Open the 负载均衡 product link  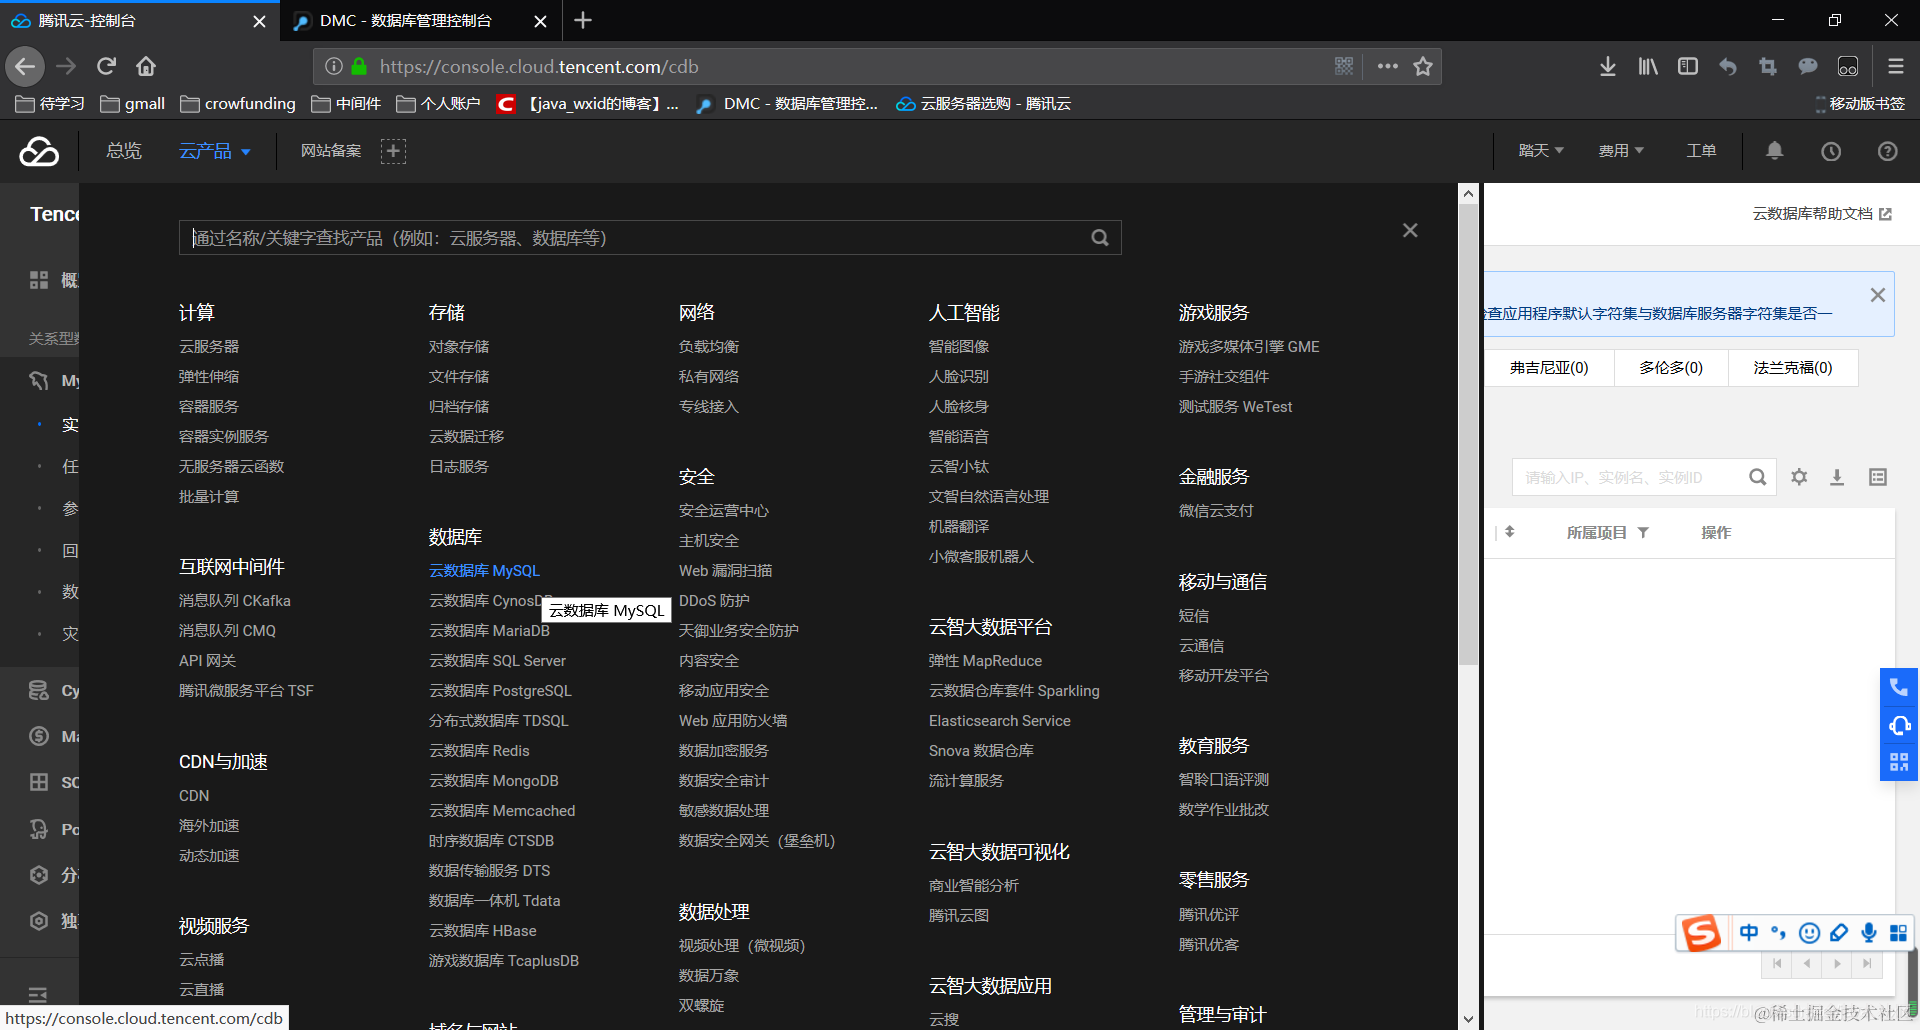[x=709, y=347]
